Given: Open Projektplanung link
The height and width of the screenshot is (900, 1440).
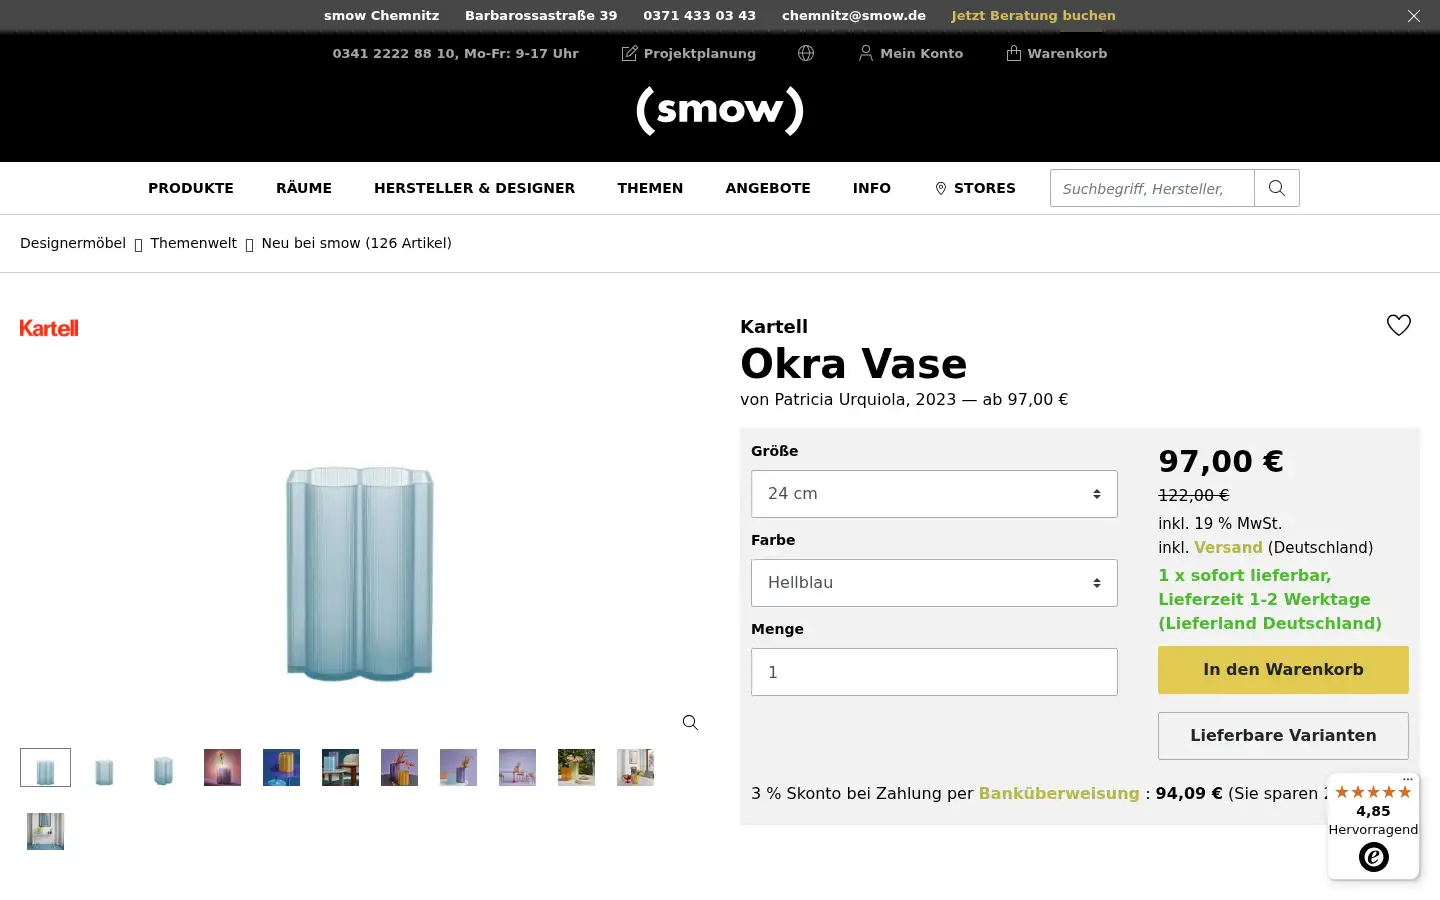Looking at the screenshot, I should [689, 53].
